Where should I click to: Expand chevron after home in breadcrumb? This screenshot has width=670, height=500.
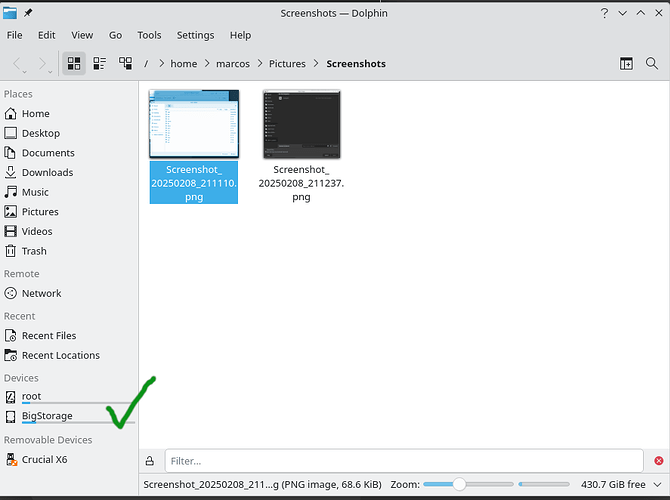207,63
